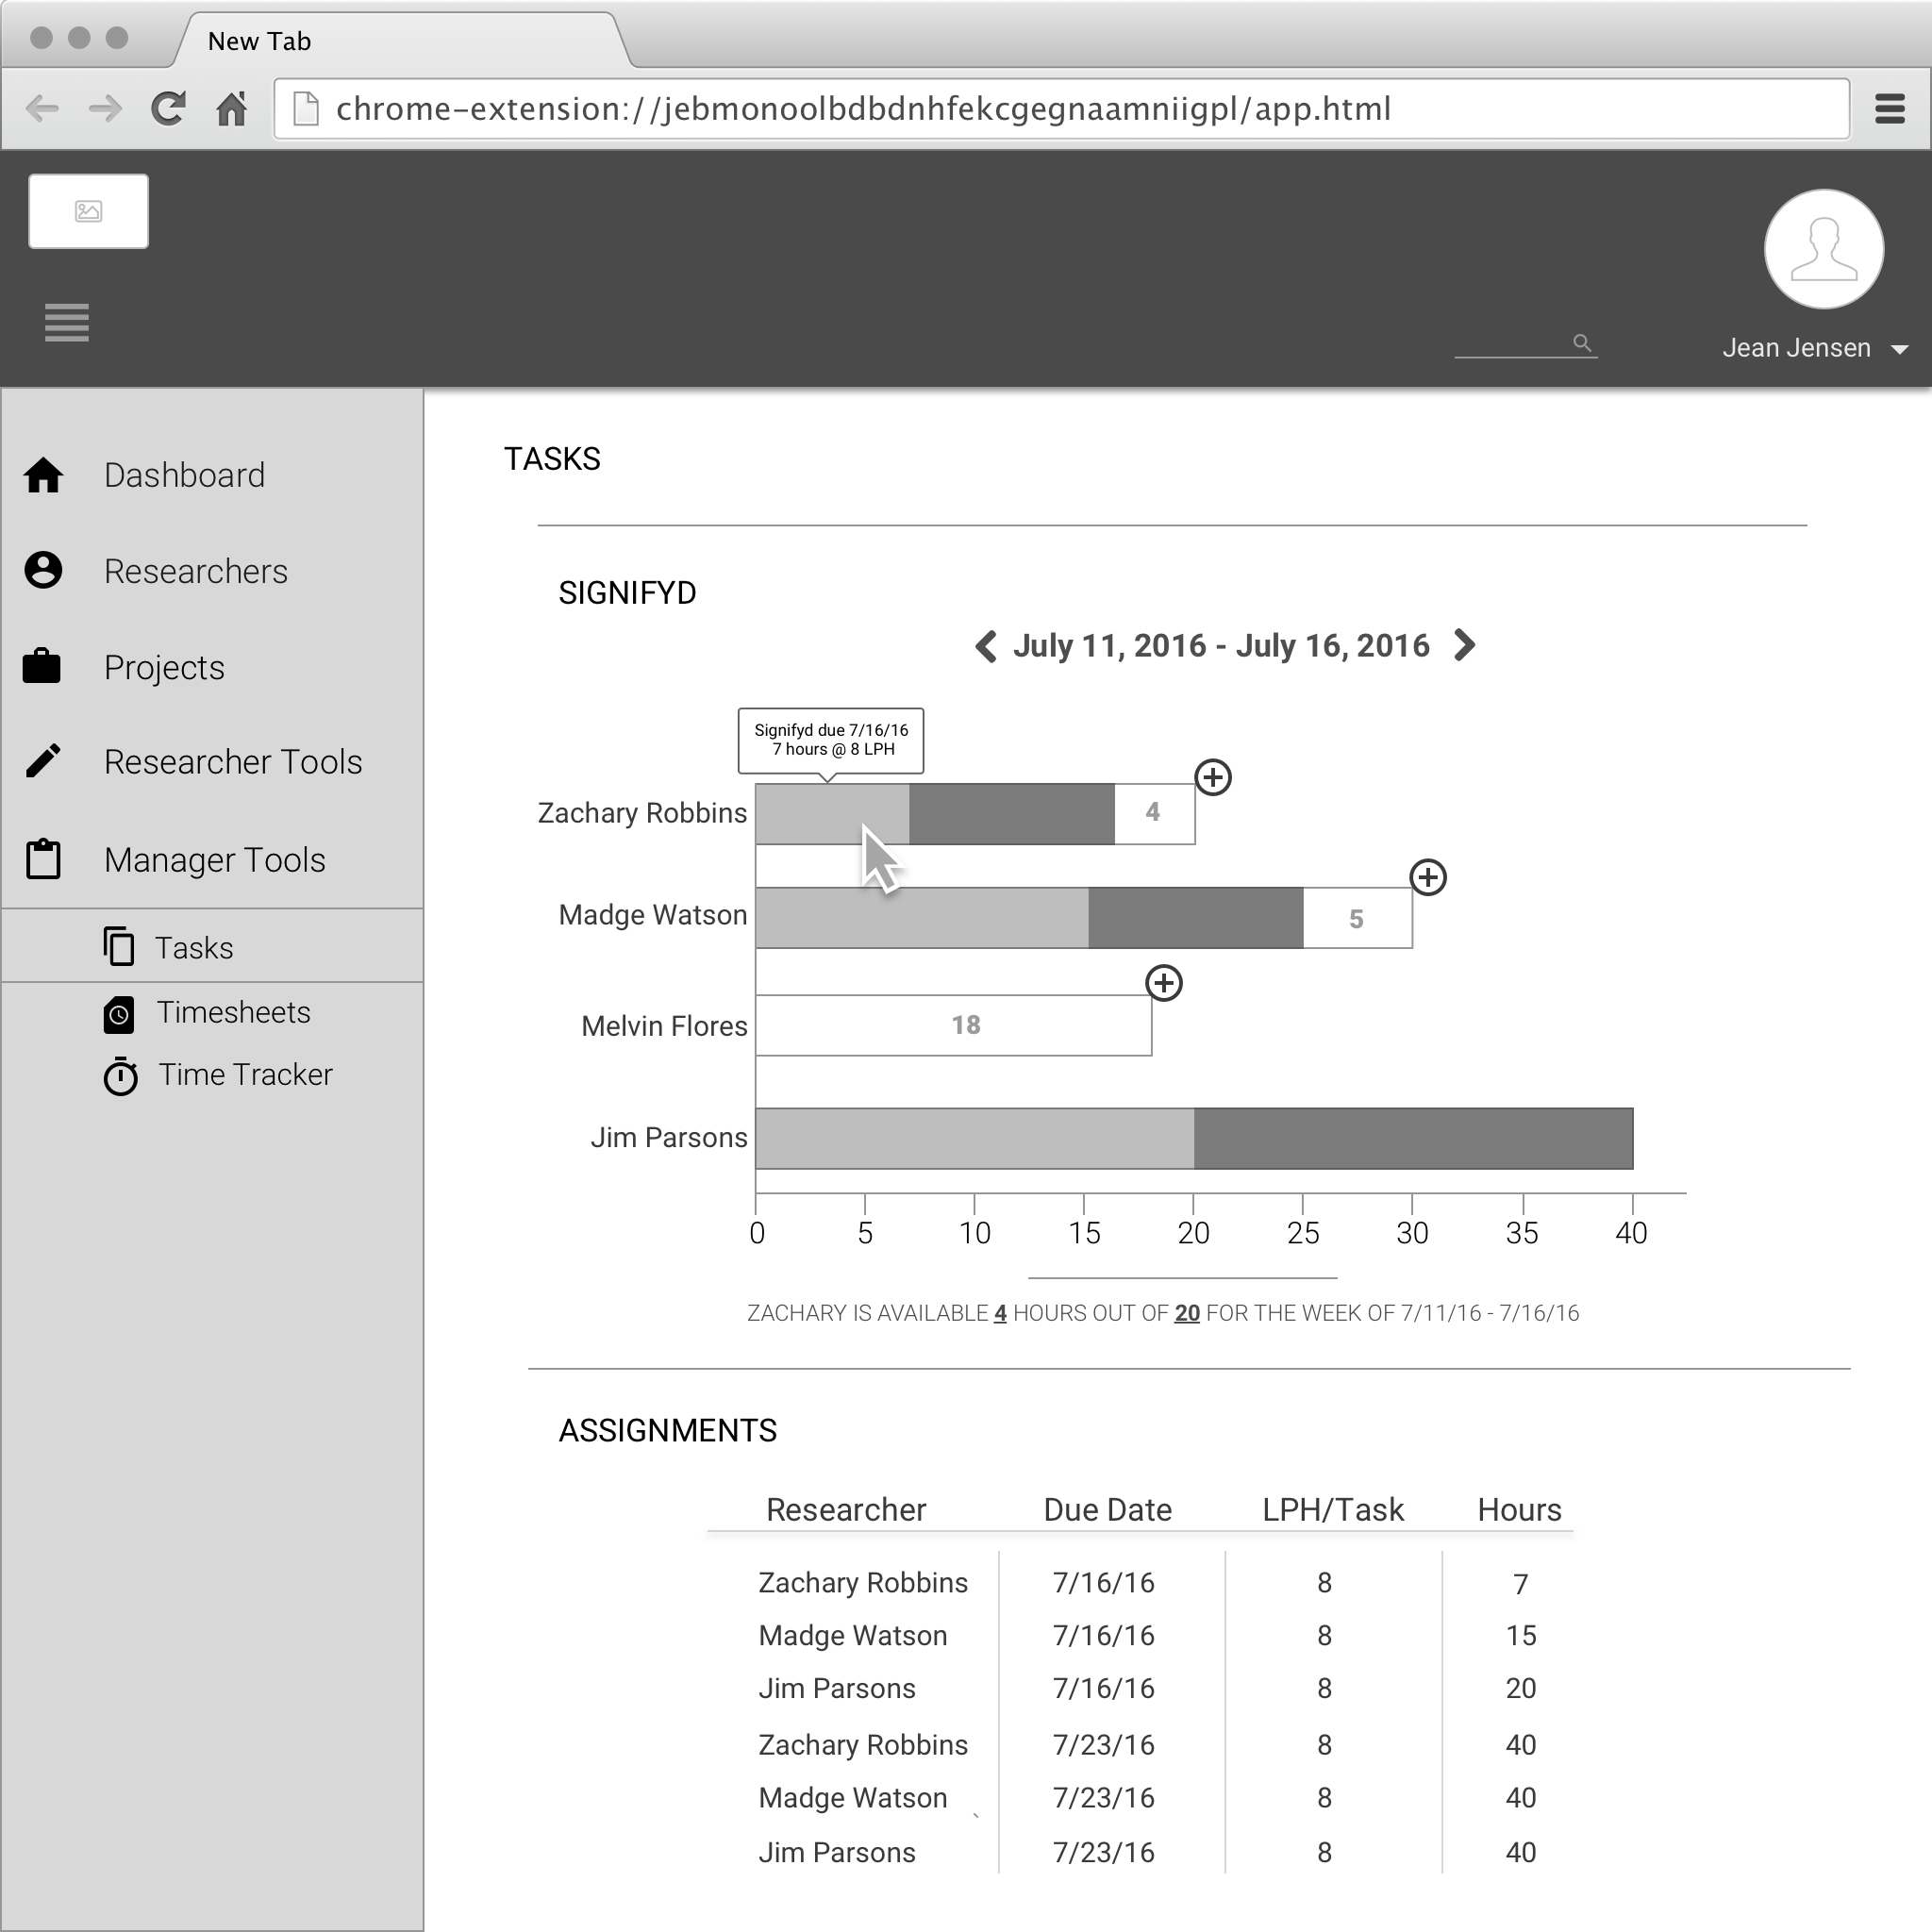Open Researchers via the person icon
1932x1932 pixels.
pyautogui.click(x=43, y=570)
